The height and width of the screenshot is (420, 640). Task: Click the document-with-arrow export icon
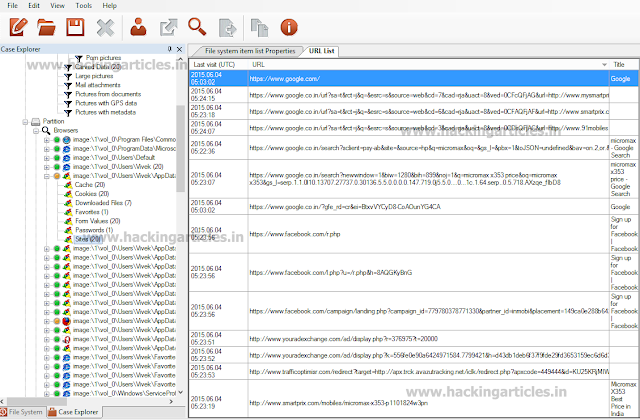click(x=227, y=28)
